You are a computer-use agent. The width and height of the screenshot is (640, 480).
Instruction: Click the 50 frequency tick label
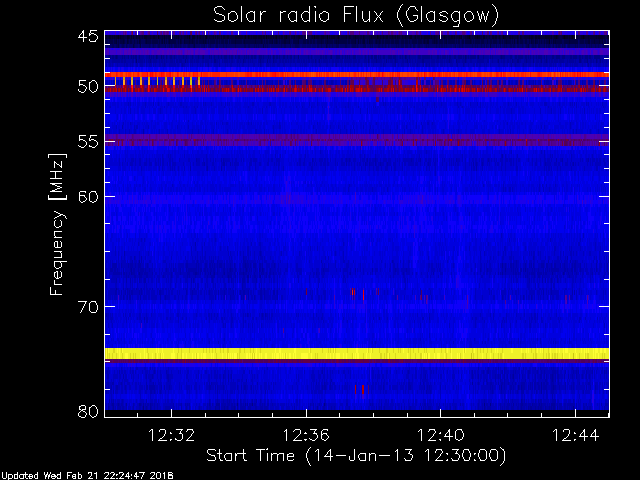click(x=88, y=86)
